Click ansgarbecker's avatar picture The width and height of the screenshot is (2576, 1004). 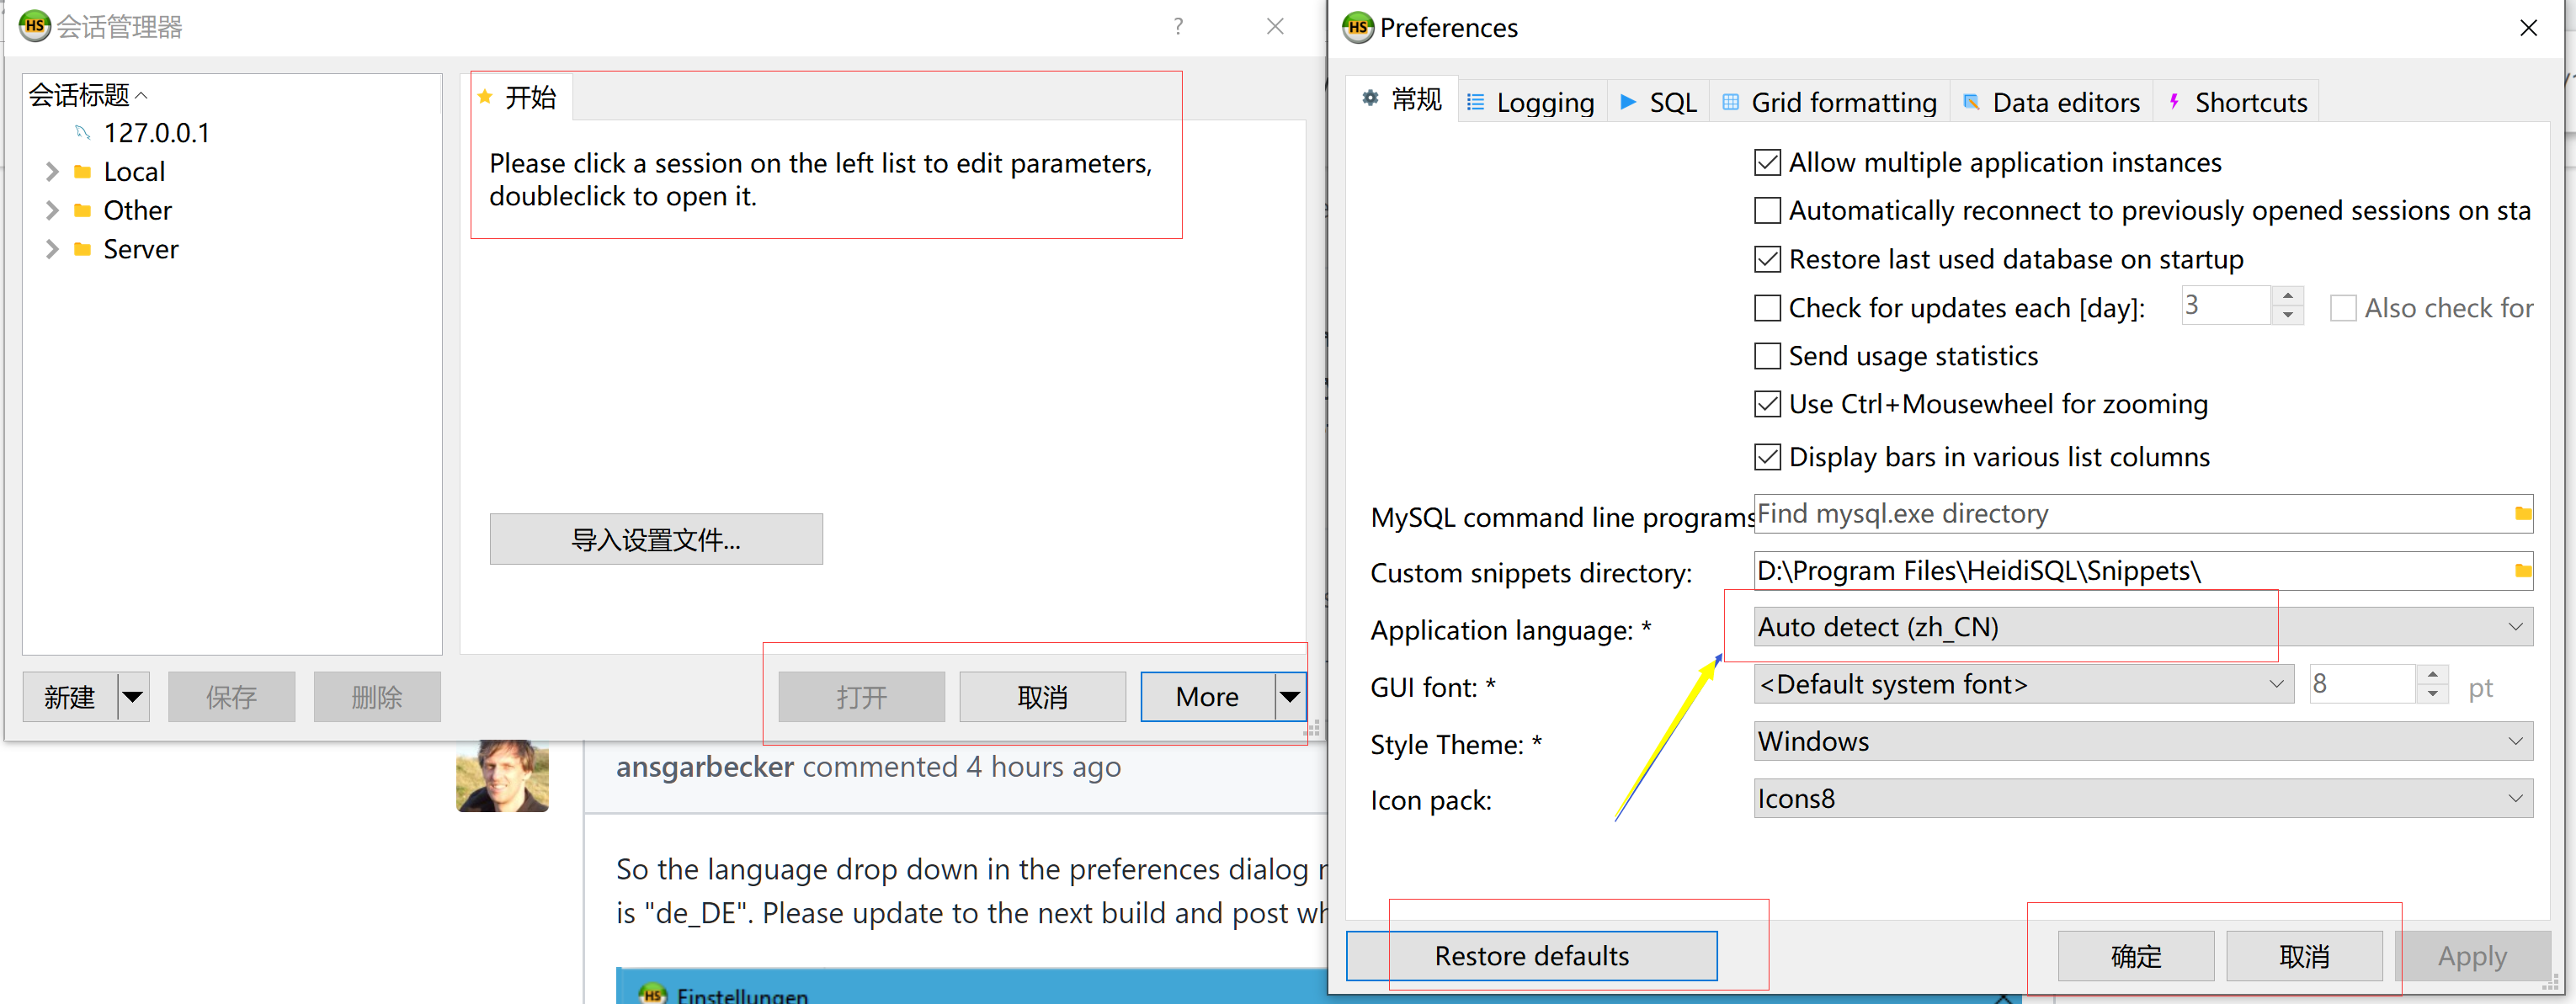coord(502,776)
